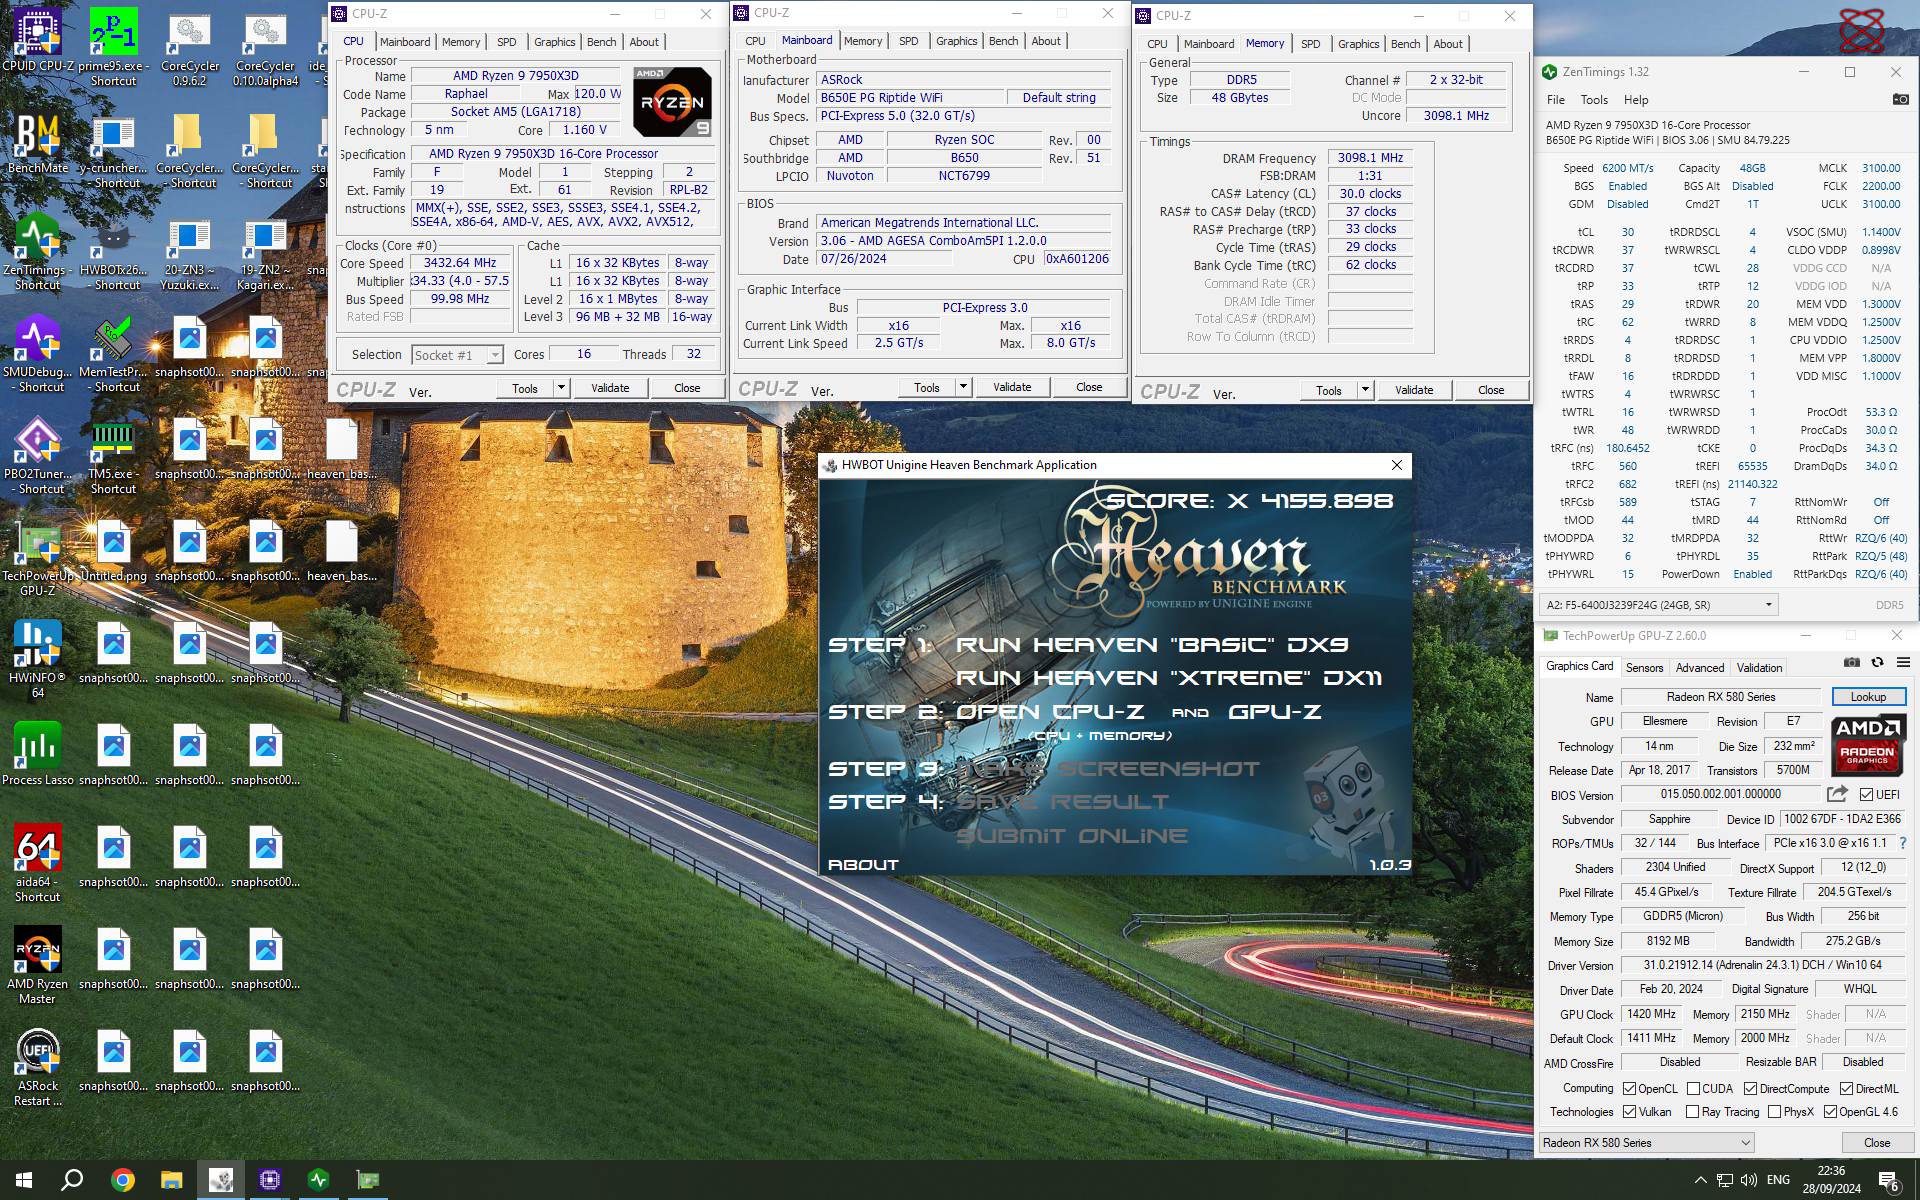
Task: Open File Explorer from the taskbar
Action: [x=171, y=1180]
